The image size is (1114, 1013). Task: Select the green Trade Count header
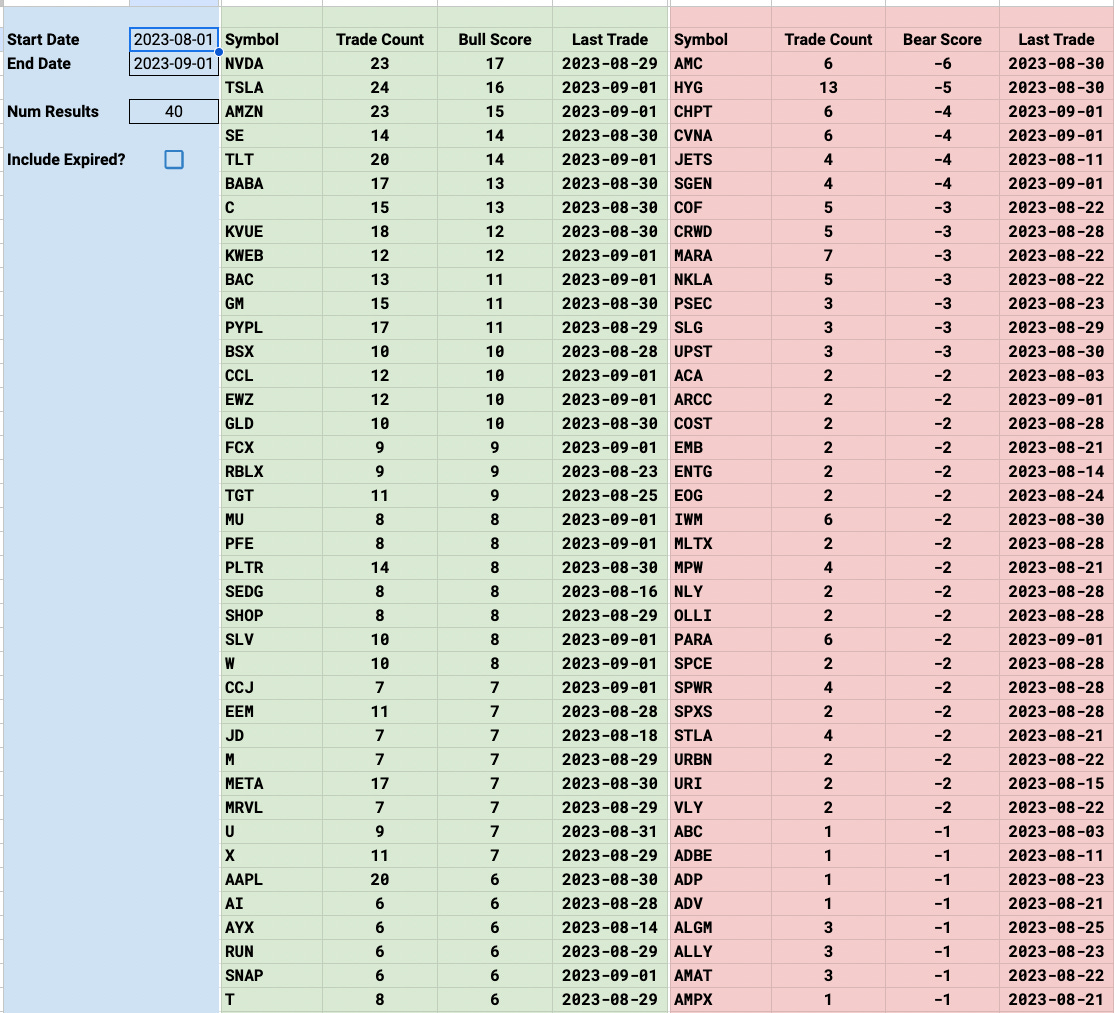pos(380,40)
